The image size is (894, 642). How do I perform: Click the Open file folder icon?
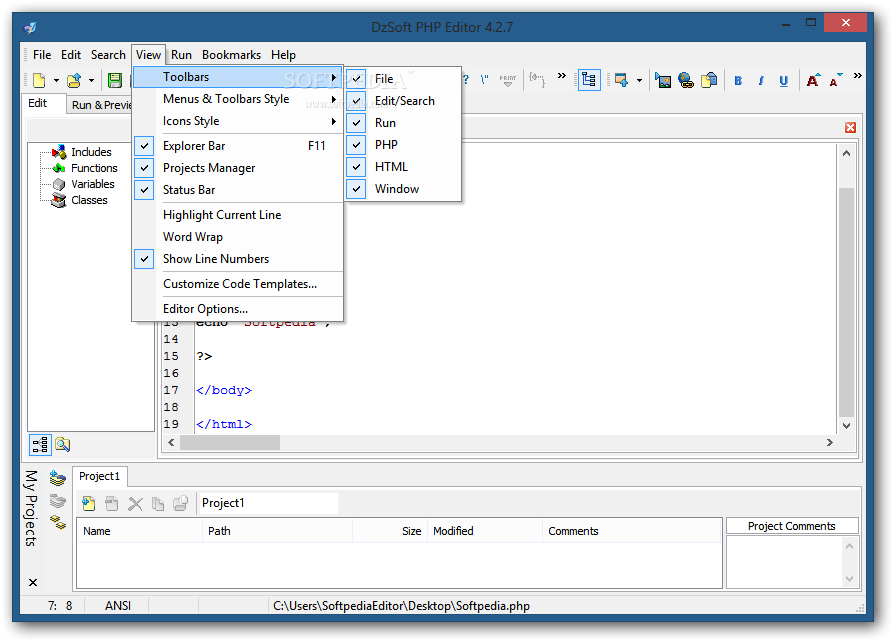pos(74,80)
